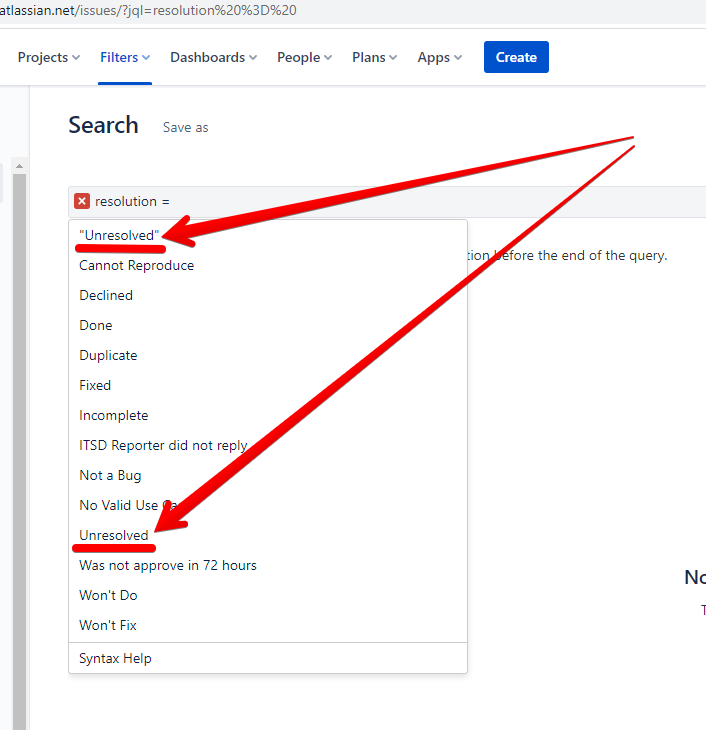The image size is (706, 730).
Task: Pick the No Valid Use Case option
Action: coord(268,506)
